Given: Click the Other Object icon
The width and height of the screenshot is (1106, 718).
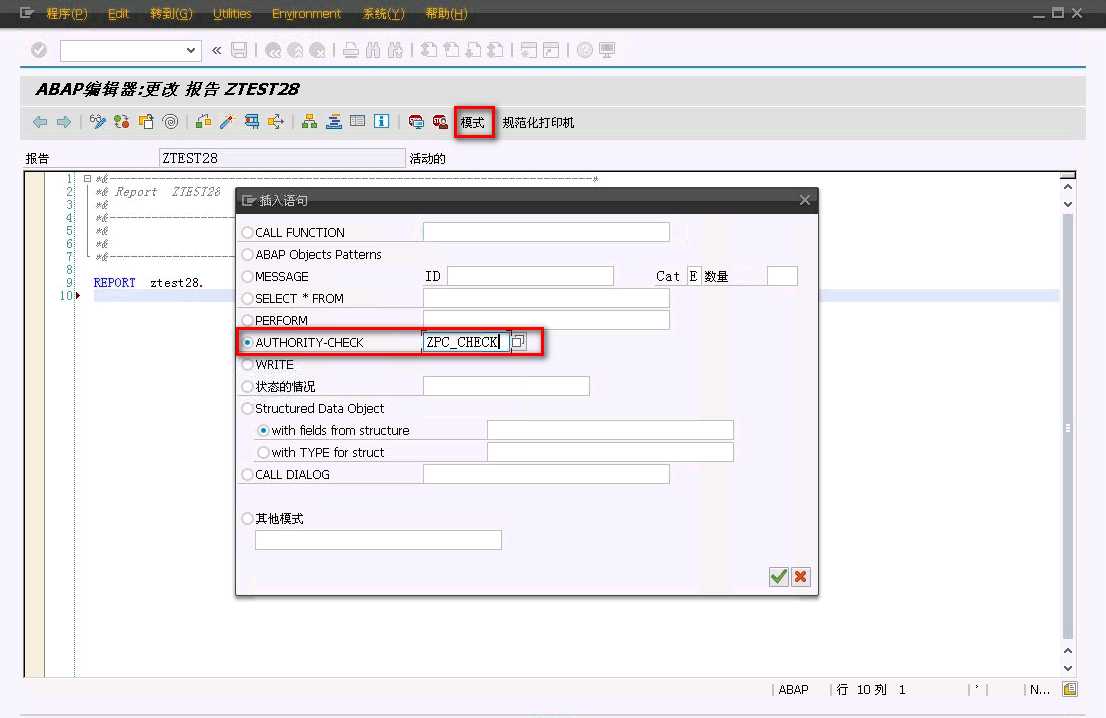Looking at the screenshot, I should 146,122.
